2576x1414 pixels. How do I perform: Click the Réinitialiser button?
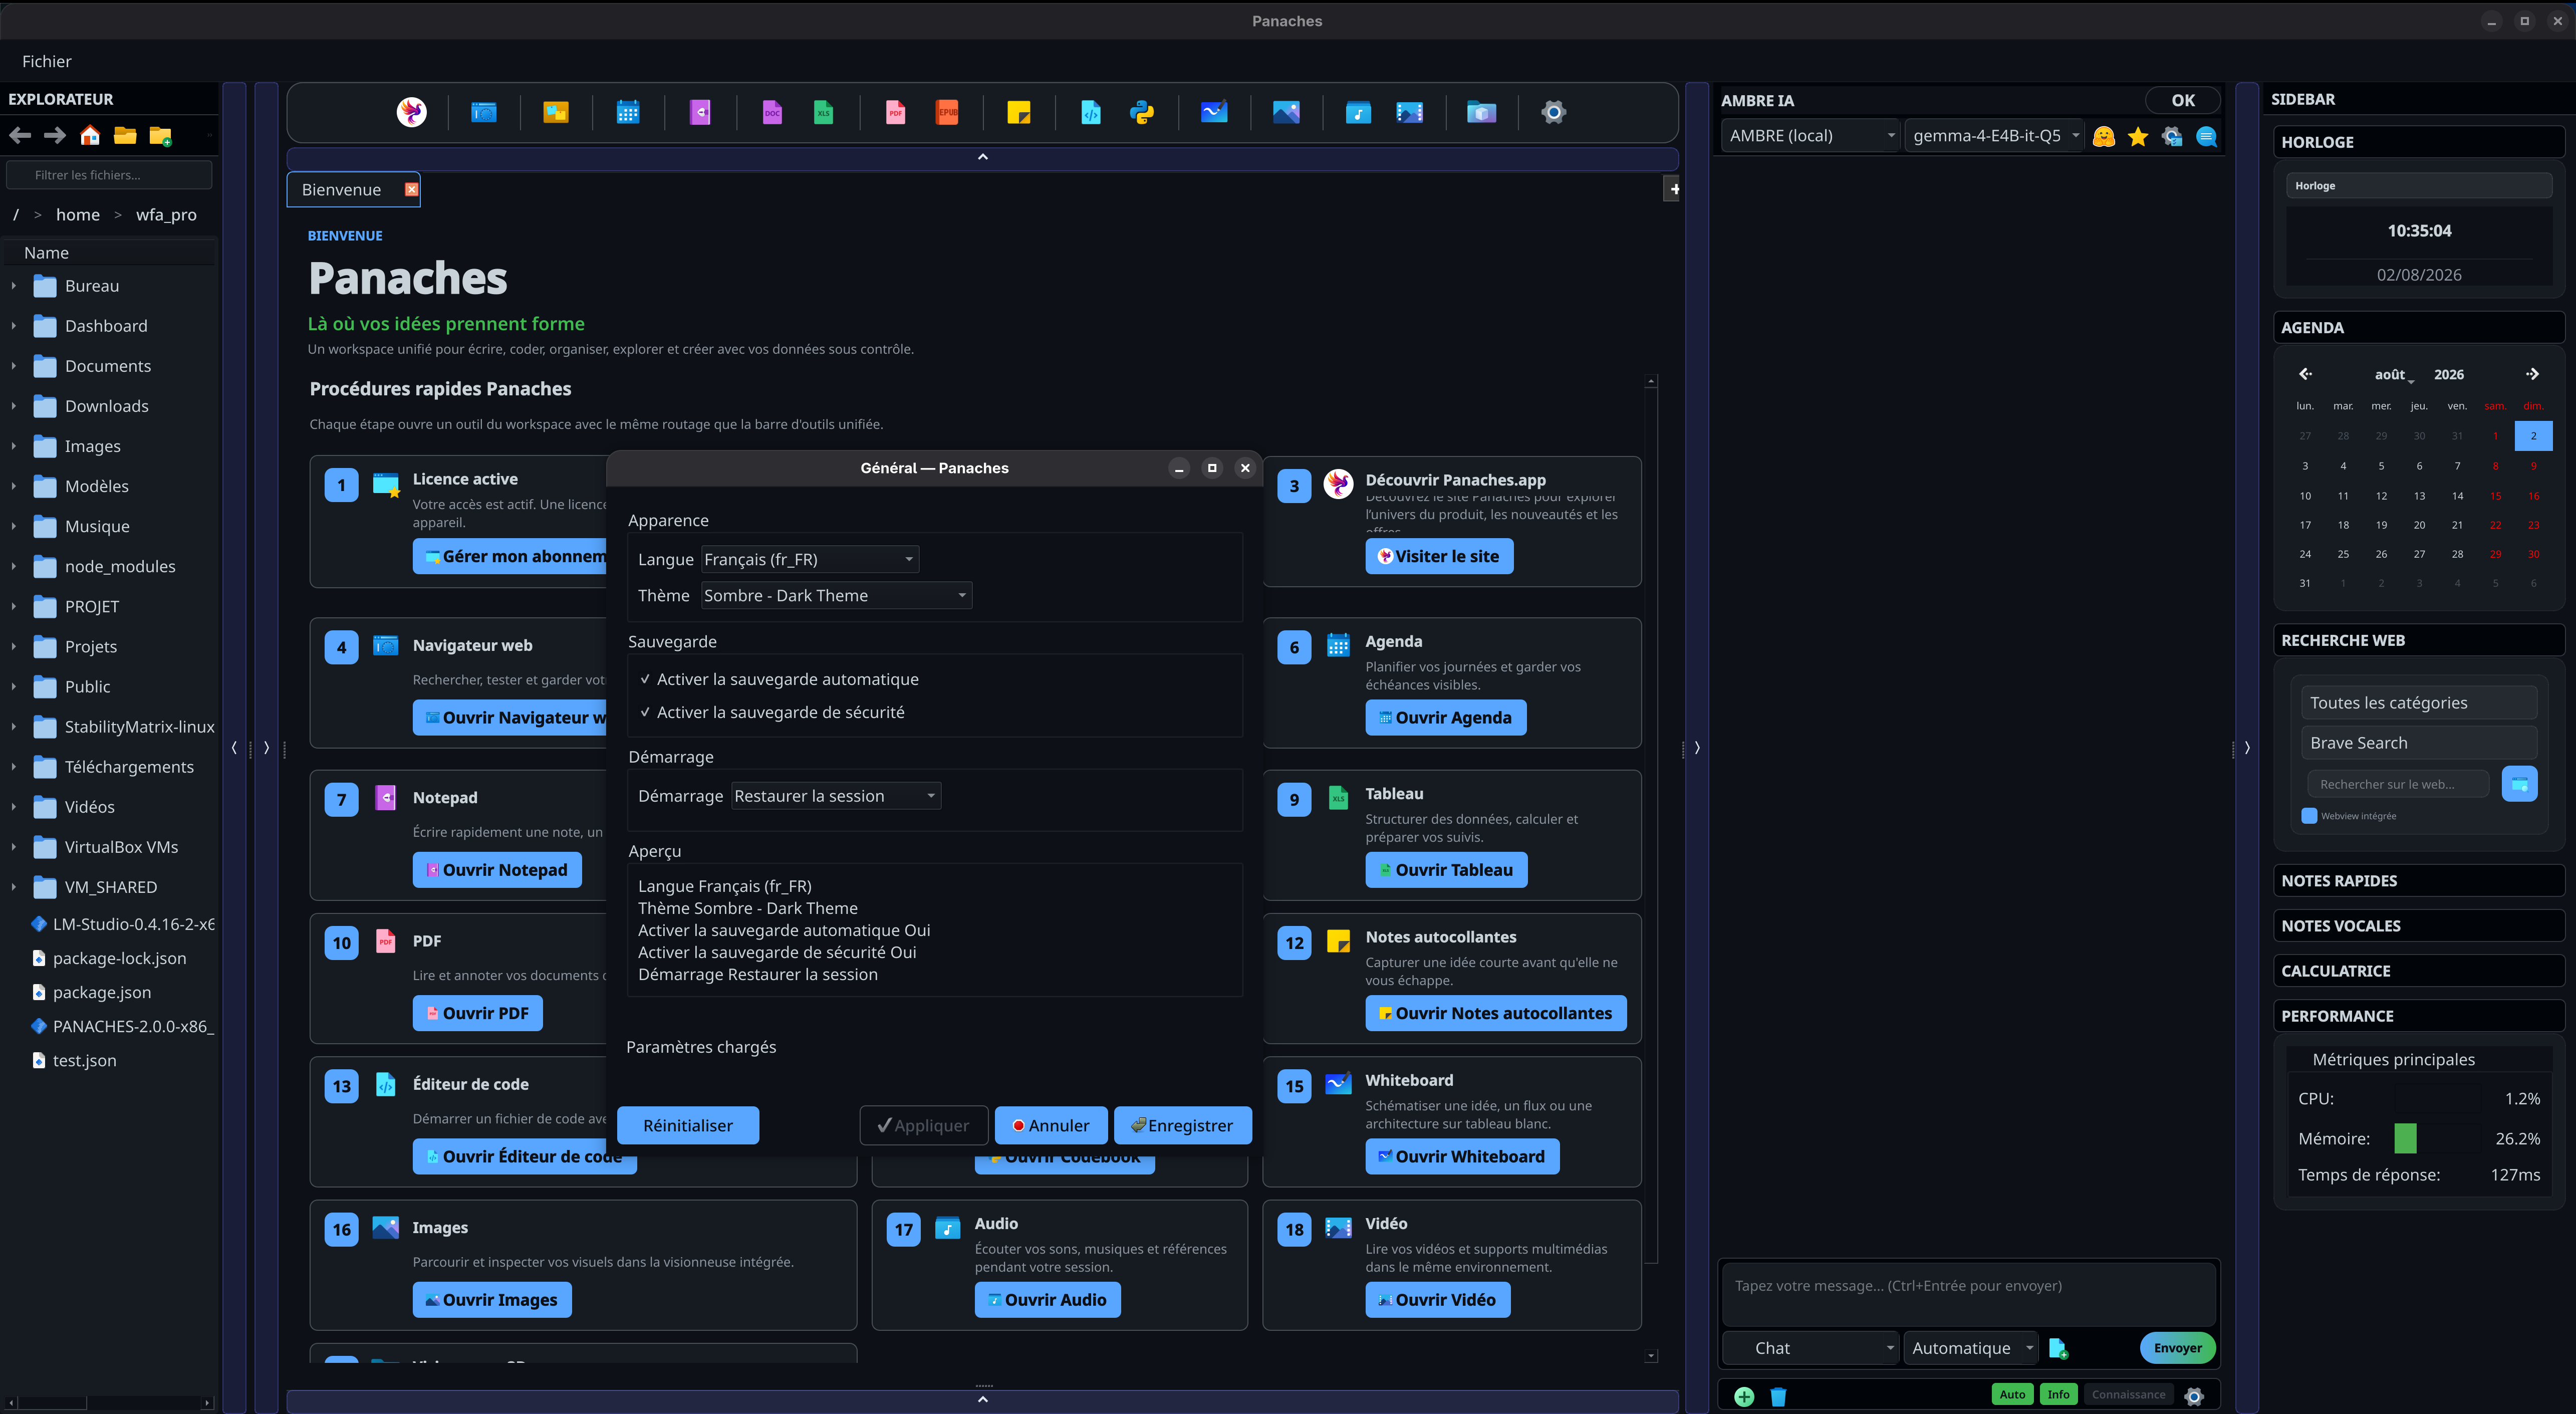688,1125
